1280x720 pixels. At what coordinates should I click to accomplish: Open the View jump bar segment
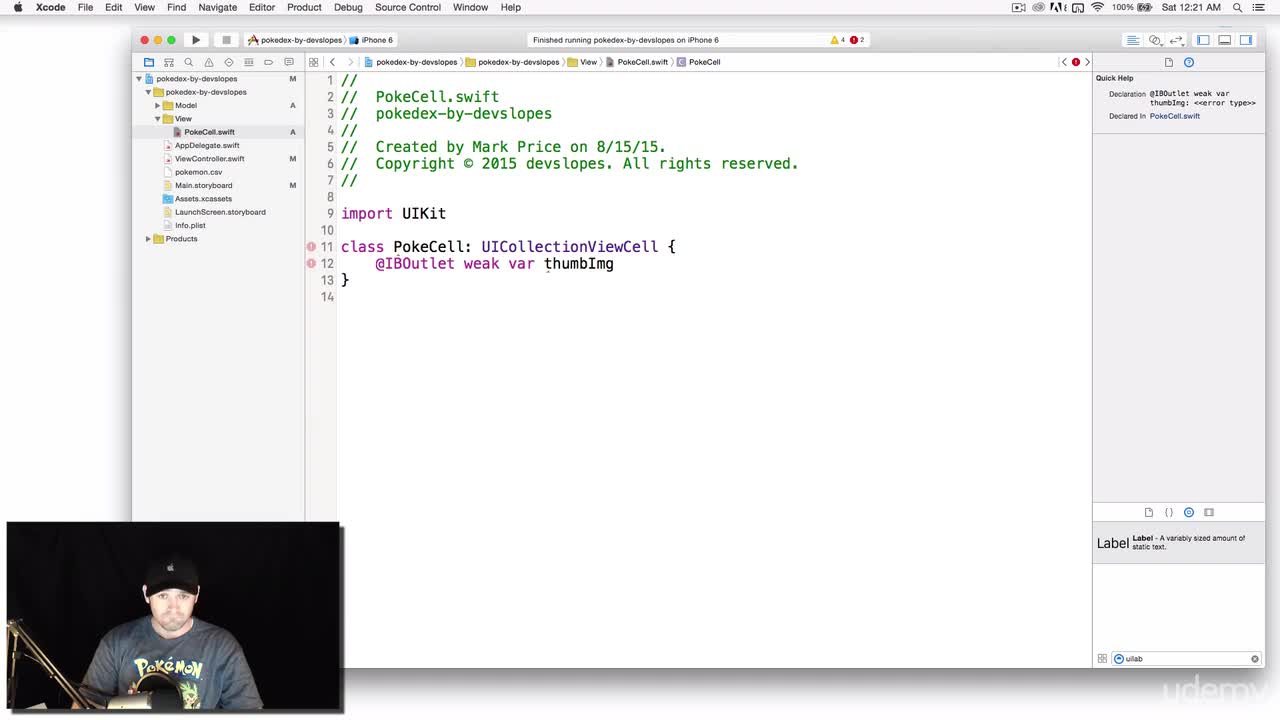(x=583, y=62)
